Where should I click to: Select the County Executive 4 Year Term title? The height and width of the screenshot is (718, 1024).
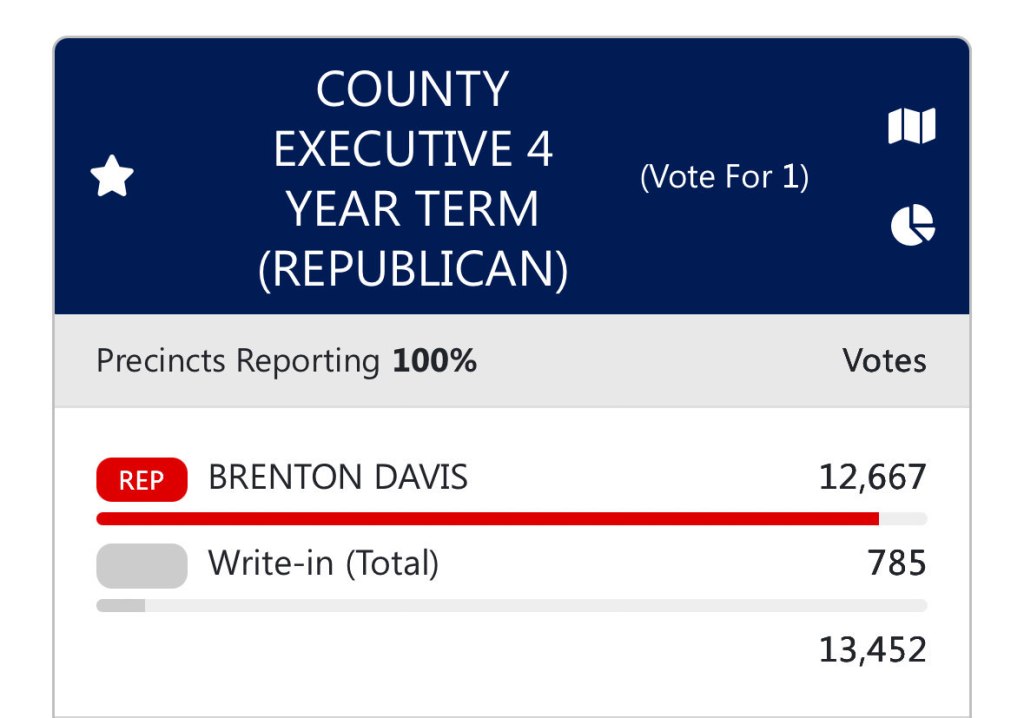tap(412, 150)
